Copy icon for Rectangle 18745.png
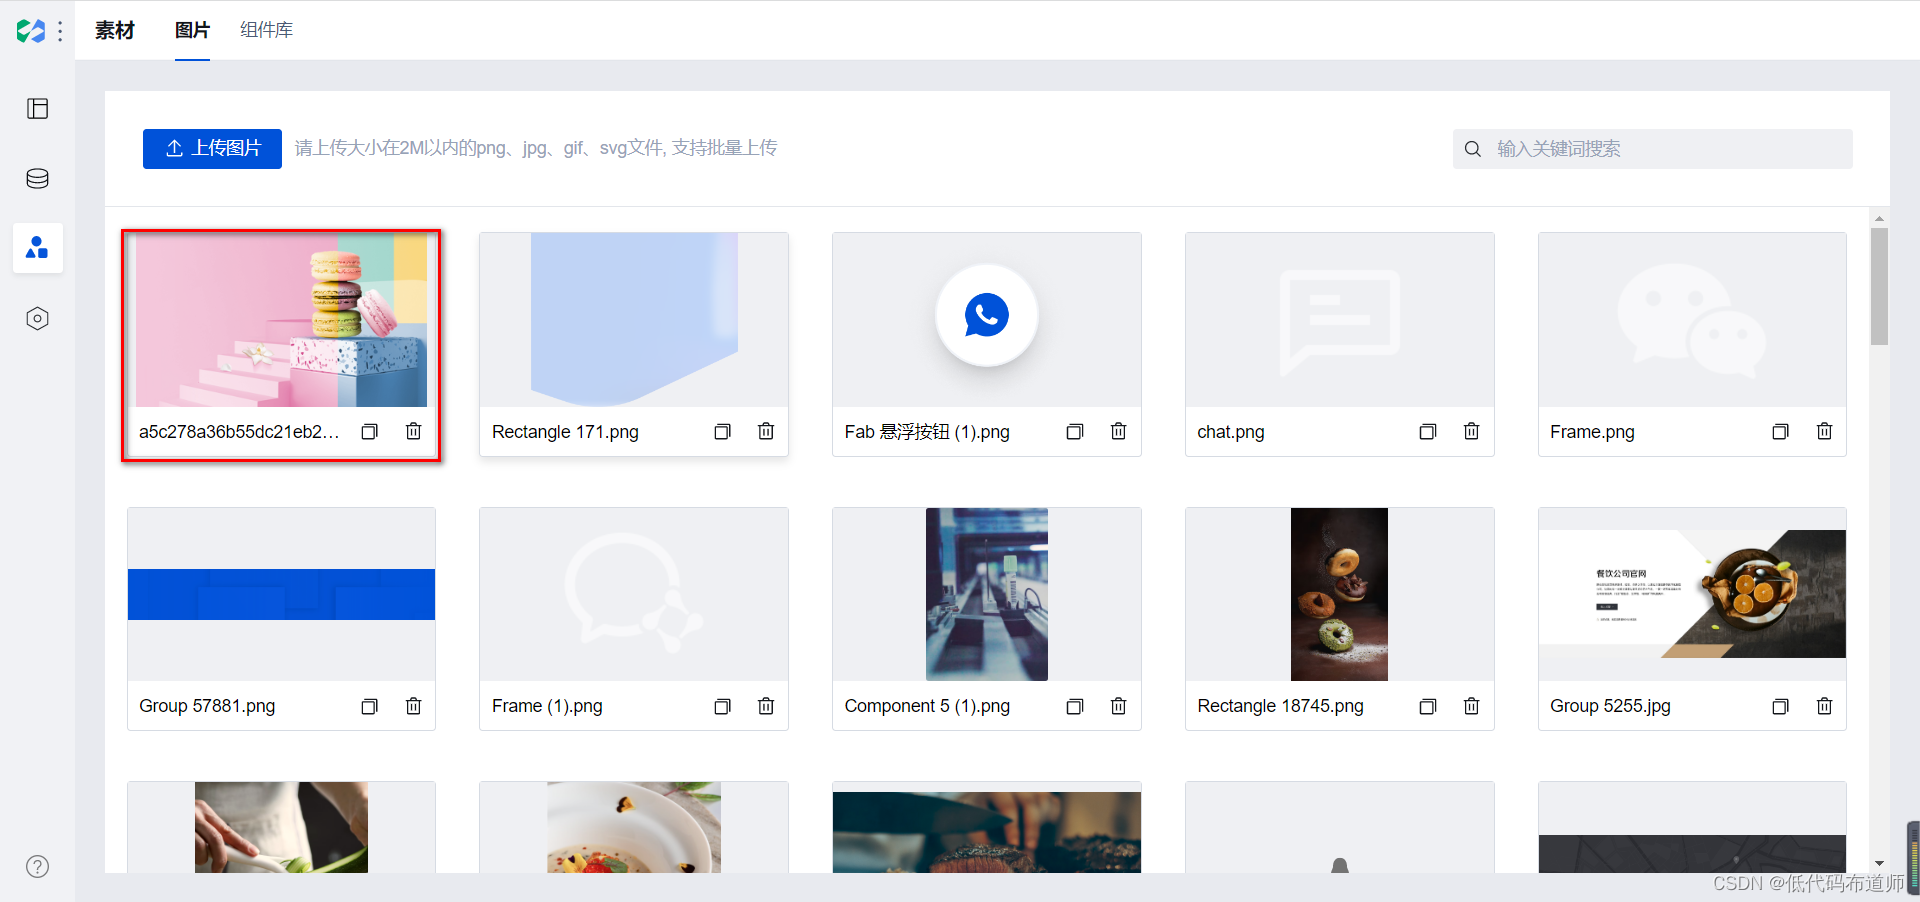The height and width of the screenshot is (902, 1920). 1428,706
